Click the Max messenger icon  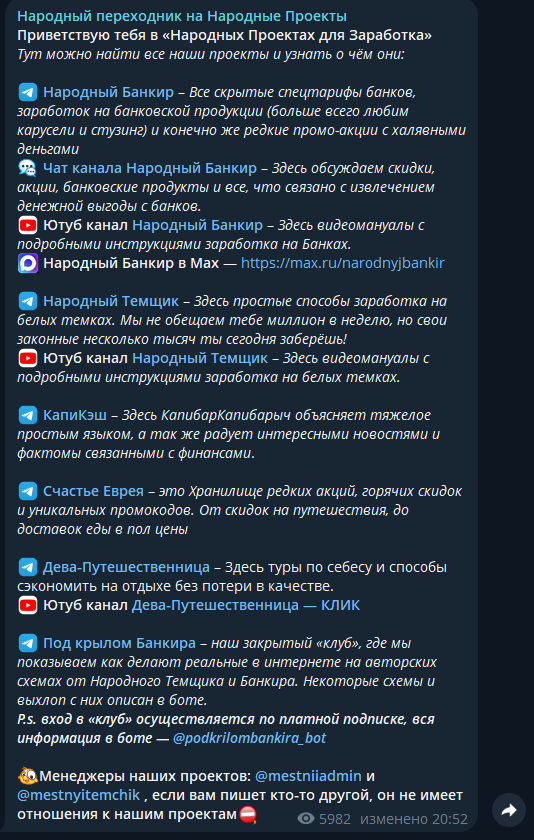(x=28, y=264)
